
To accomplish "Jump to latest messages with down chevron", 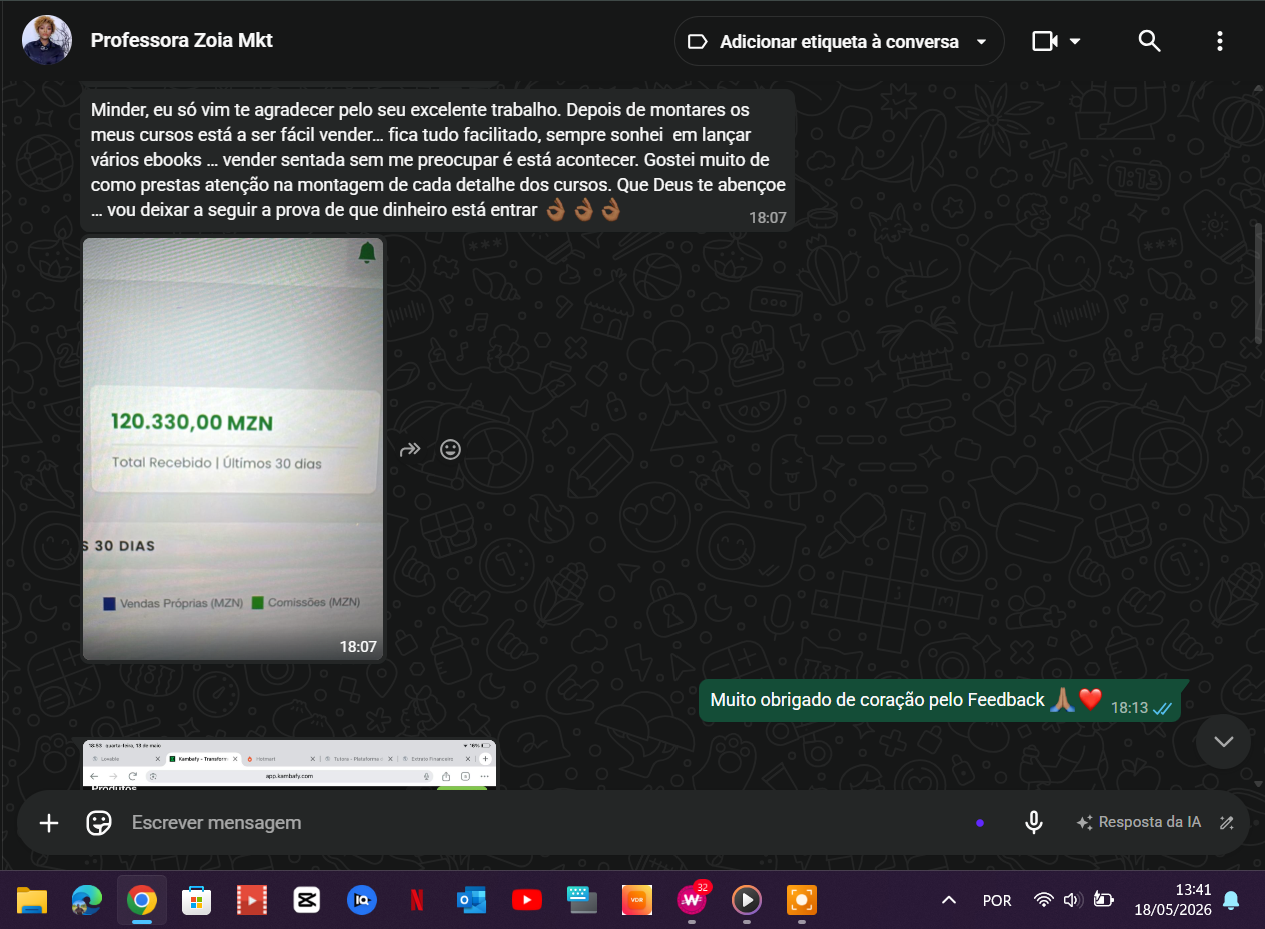I will point(1223,741).
